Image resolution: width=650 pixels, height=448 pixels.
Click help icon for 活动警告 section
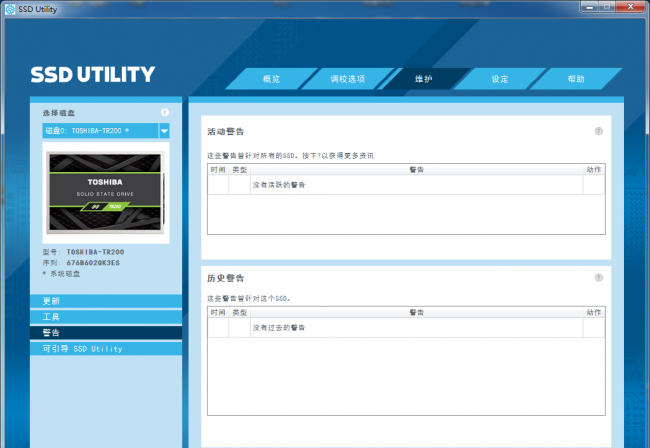(599, 131)
